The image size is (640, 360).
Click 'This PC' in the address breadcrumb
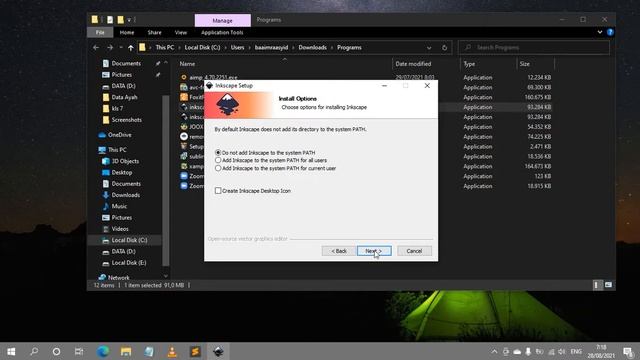[164, 47]
